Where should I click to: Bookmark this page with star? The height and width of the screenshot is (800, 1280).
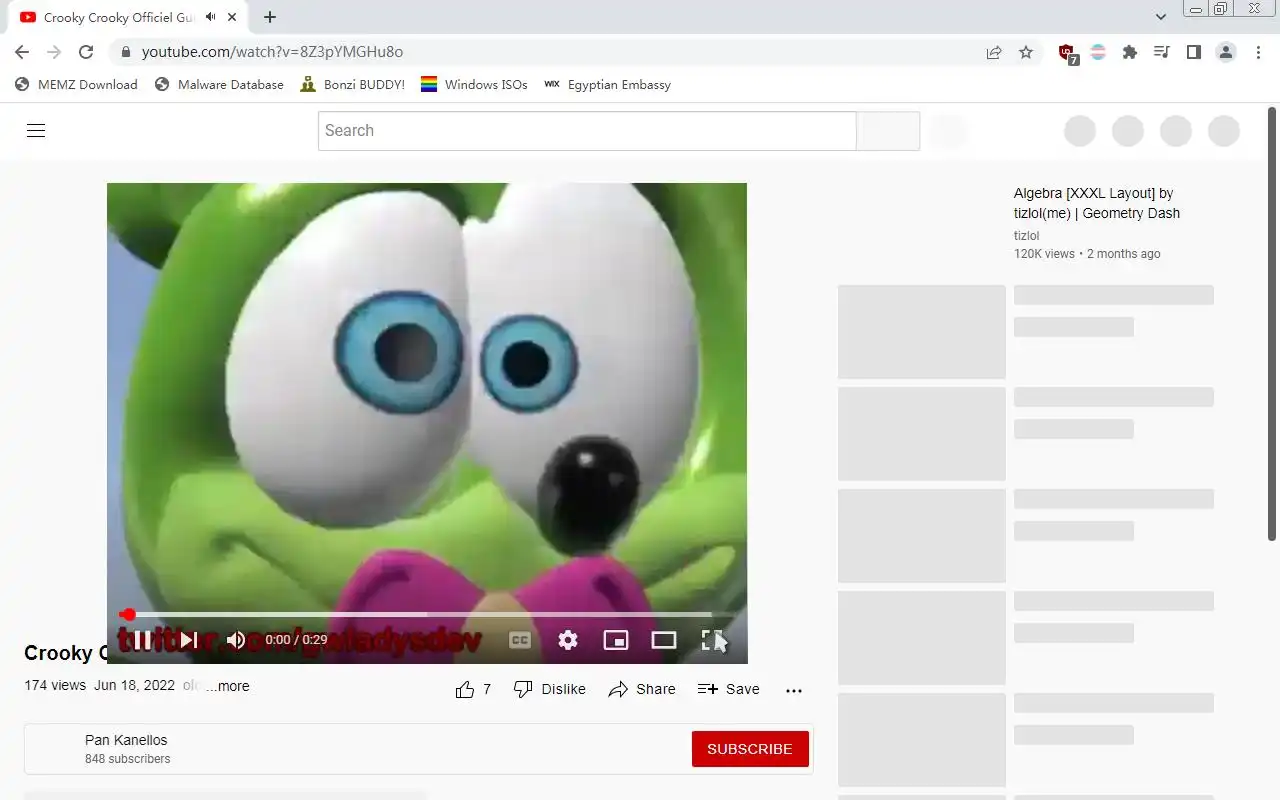[x=1026, y=52]
